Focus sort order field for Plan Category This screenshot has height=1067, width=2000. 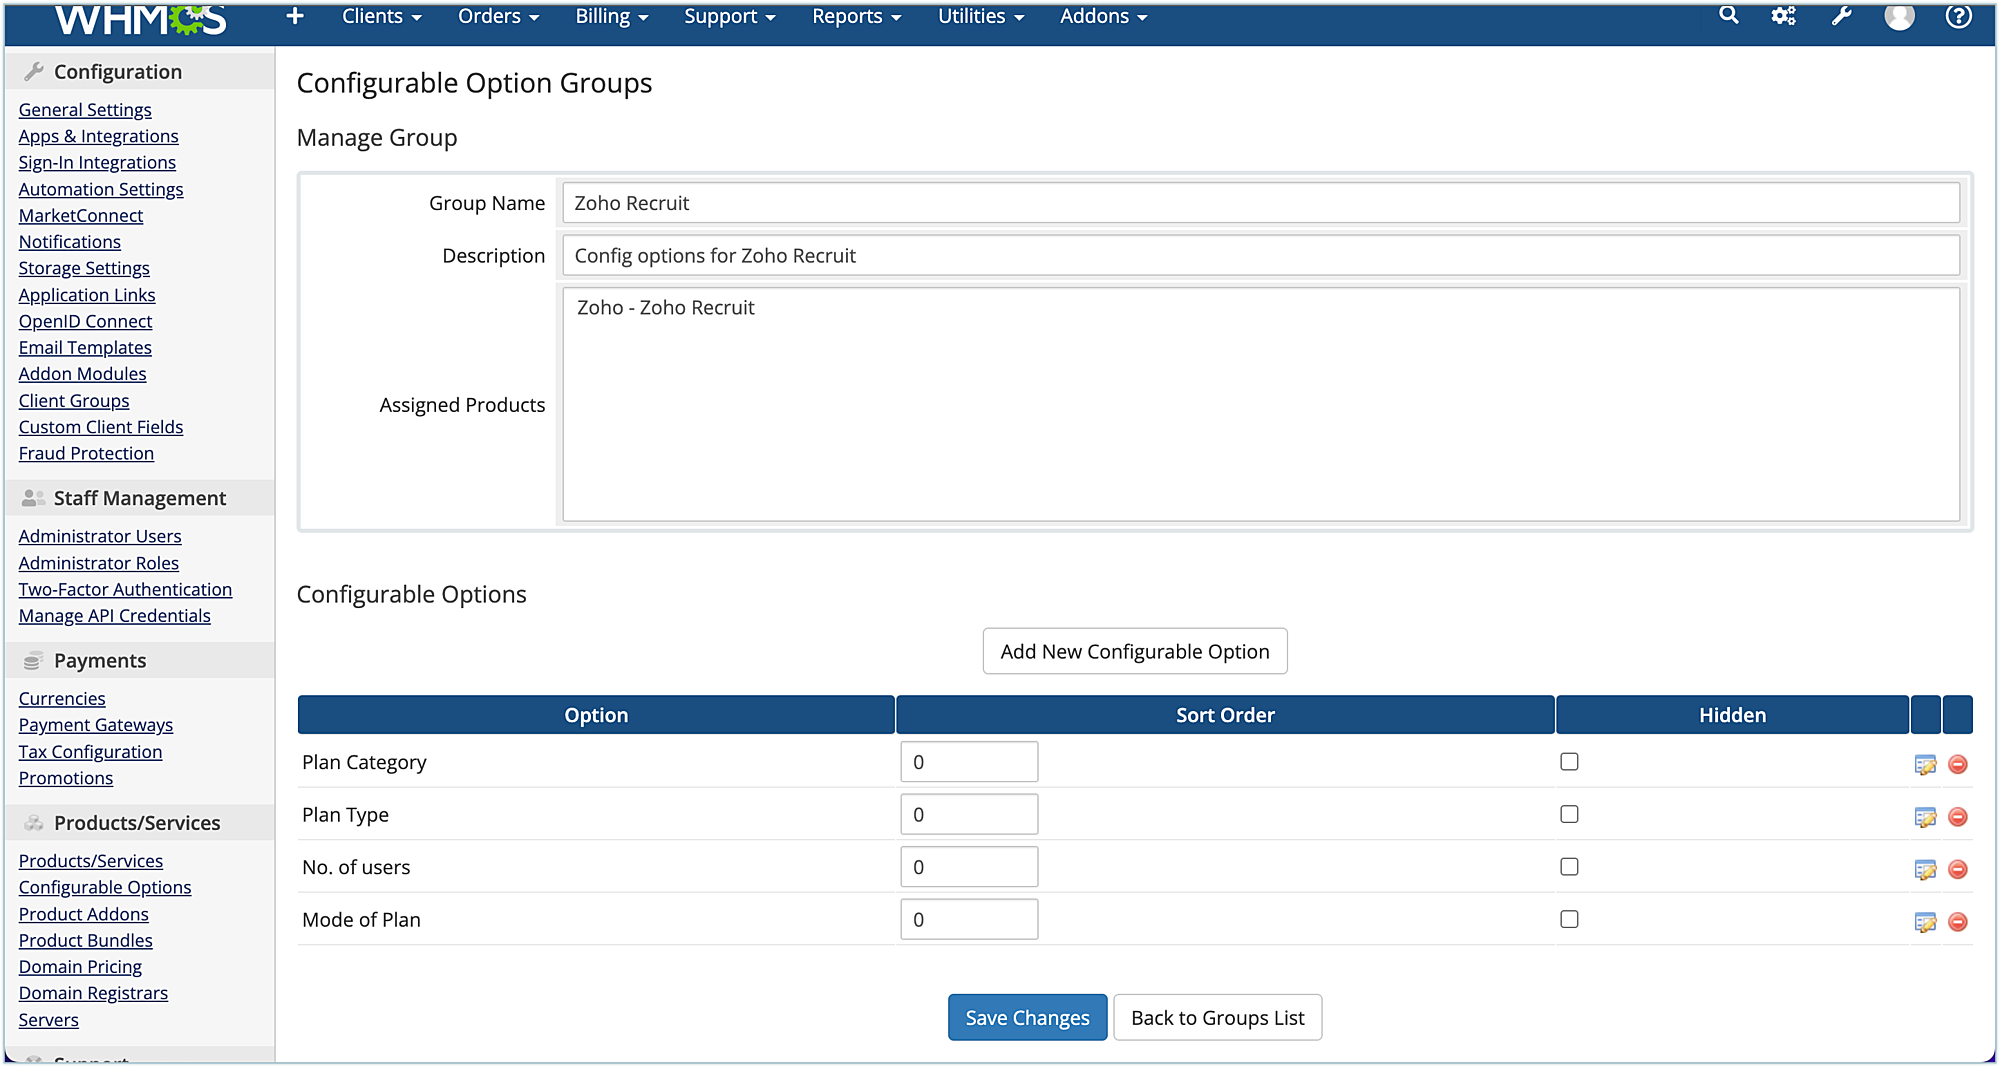[969, 762]
